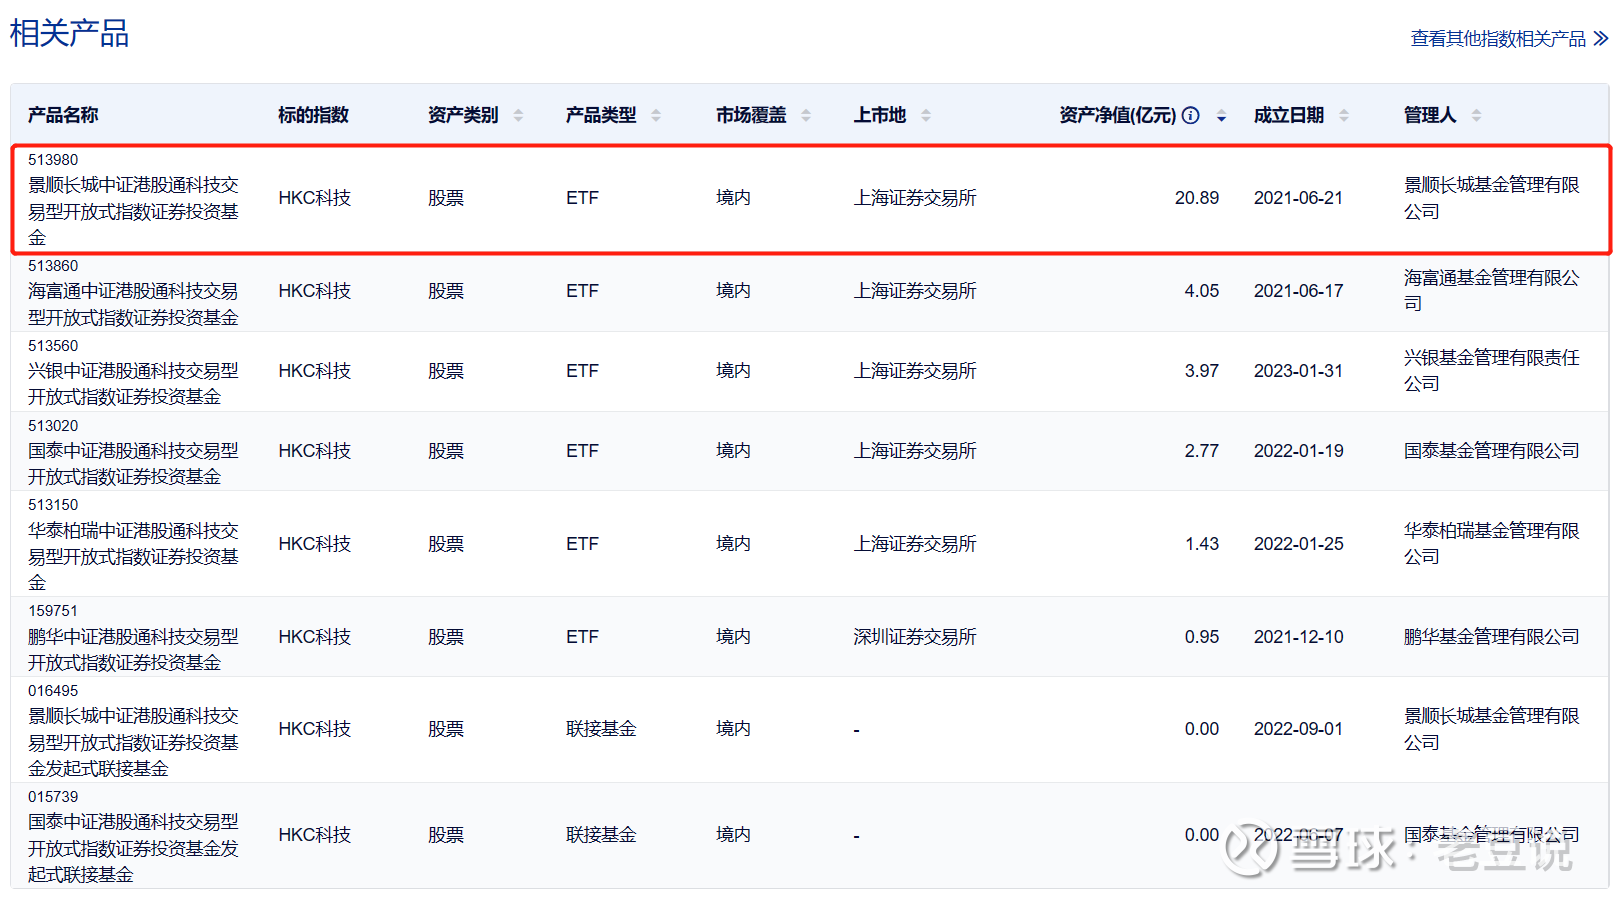Click manager 华泰柏瑞基金管理有限公司
1620x900 pixels.
pyautogui.click(x=1492, y=543)
